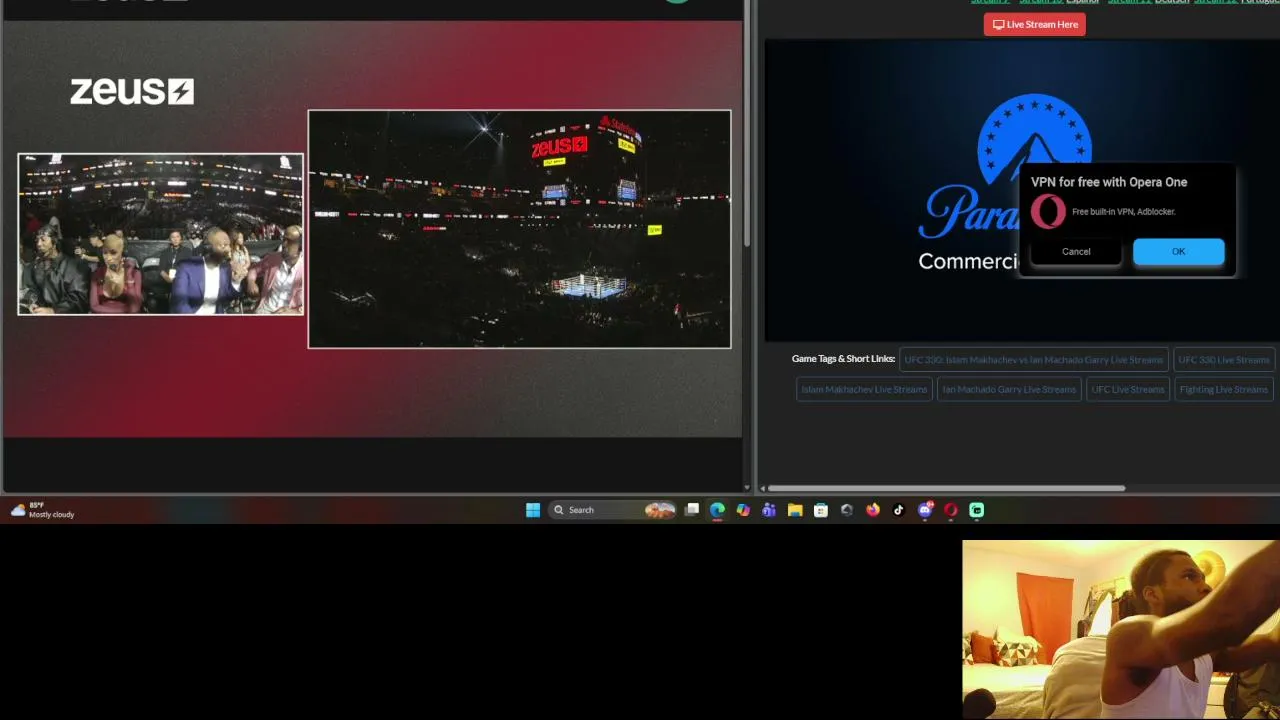Open TikTok from the taskbar

(x=899, y=510)
